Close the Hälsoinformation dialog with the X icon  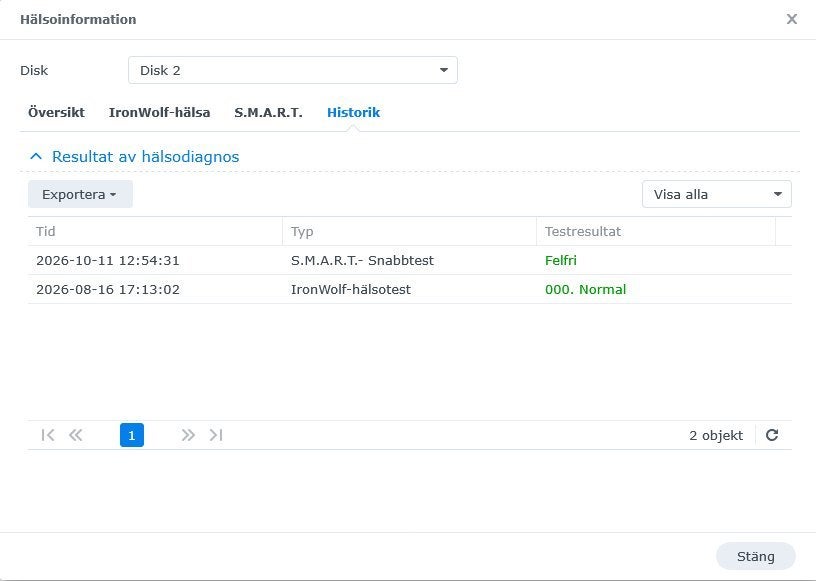[x=792, y=19]
